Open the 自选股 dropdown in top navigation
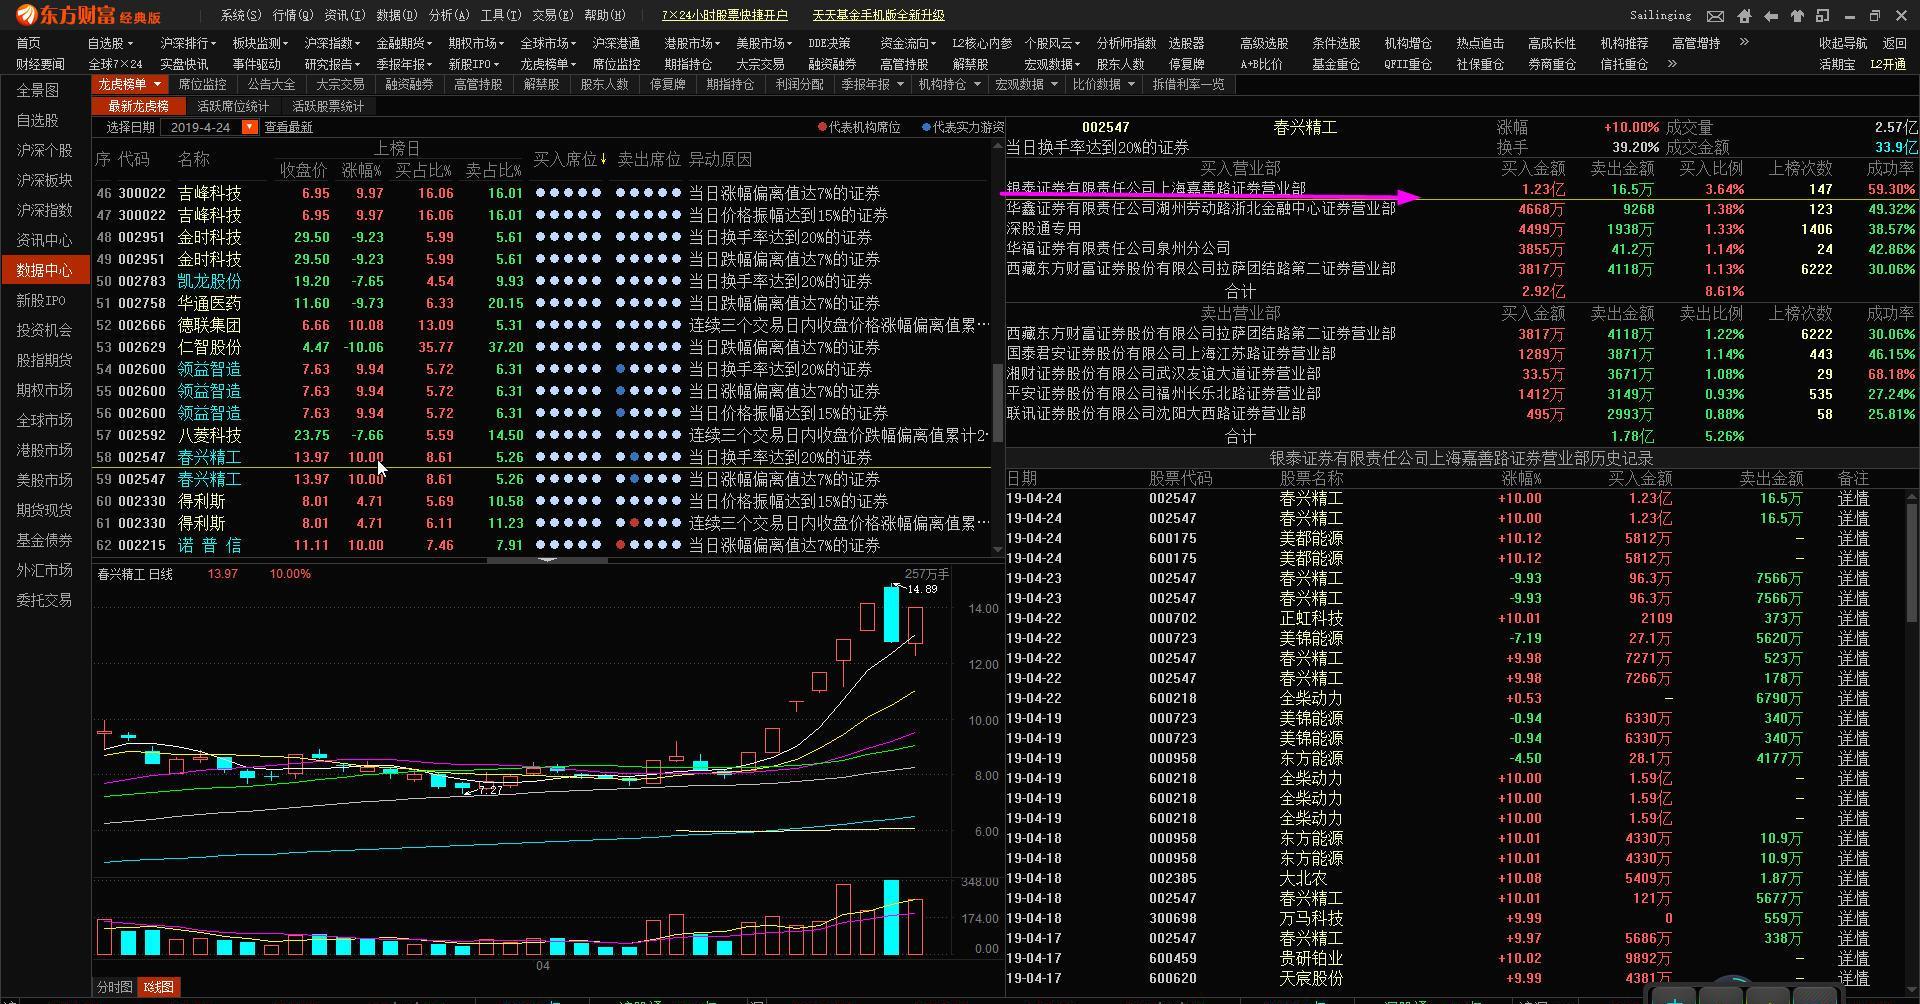The height and width of the screenshot is (1004, 1920). click(x=110, y=43)
